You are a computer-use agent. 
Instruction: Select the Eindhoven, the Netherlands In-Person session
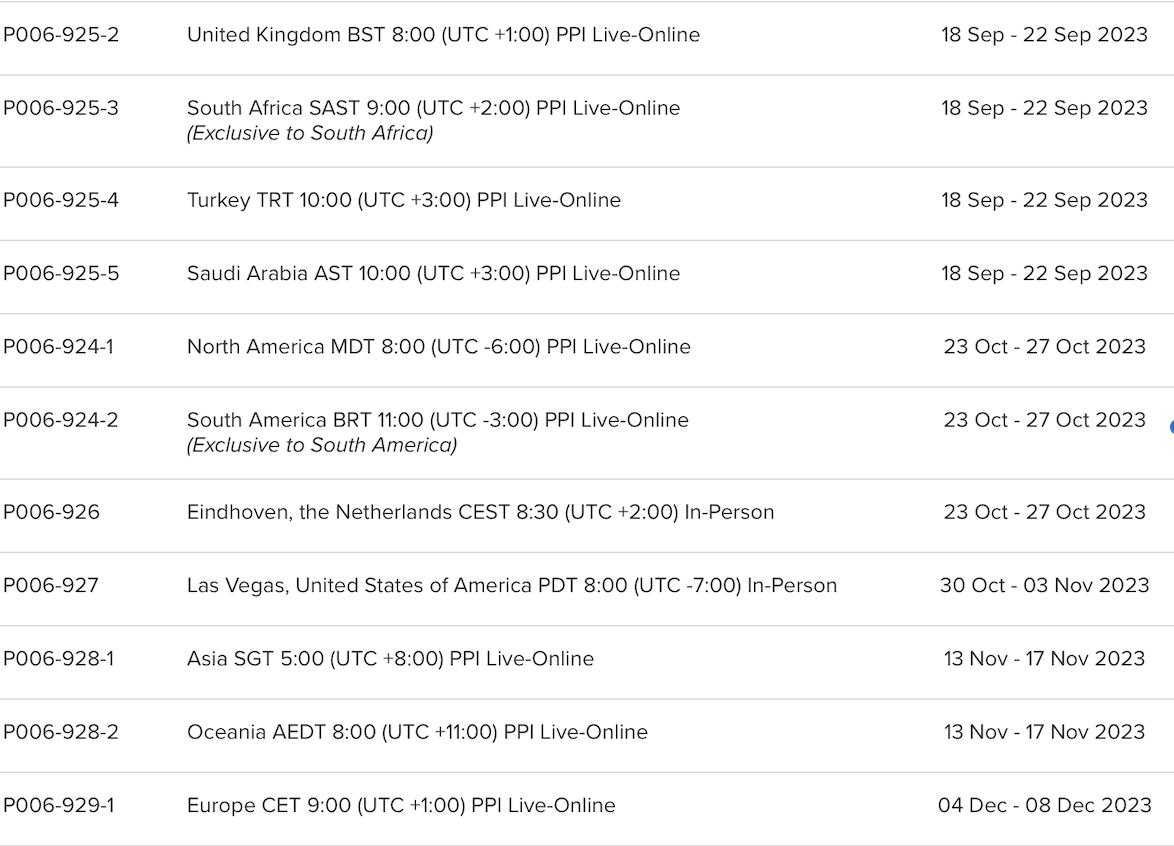click(480, 512)
